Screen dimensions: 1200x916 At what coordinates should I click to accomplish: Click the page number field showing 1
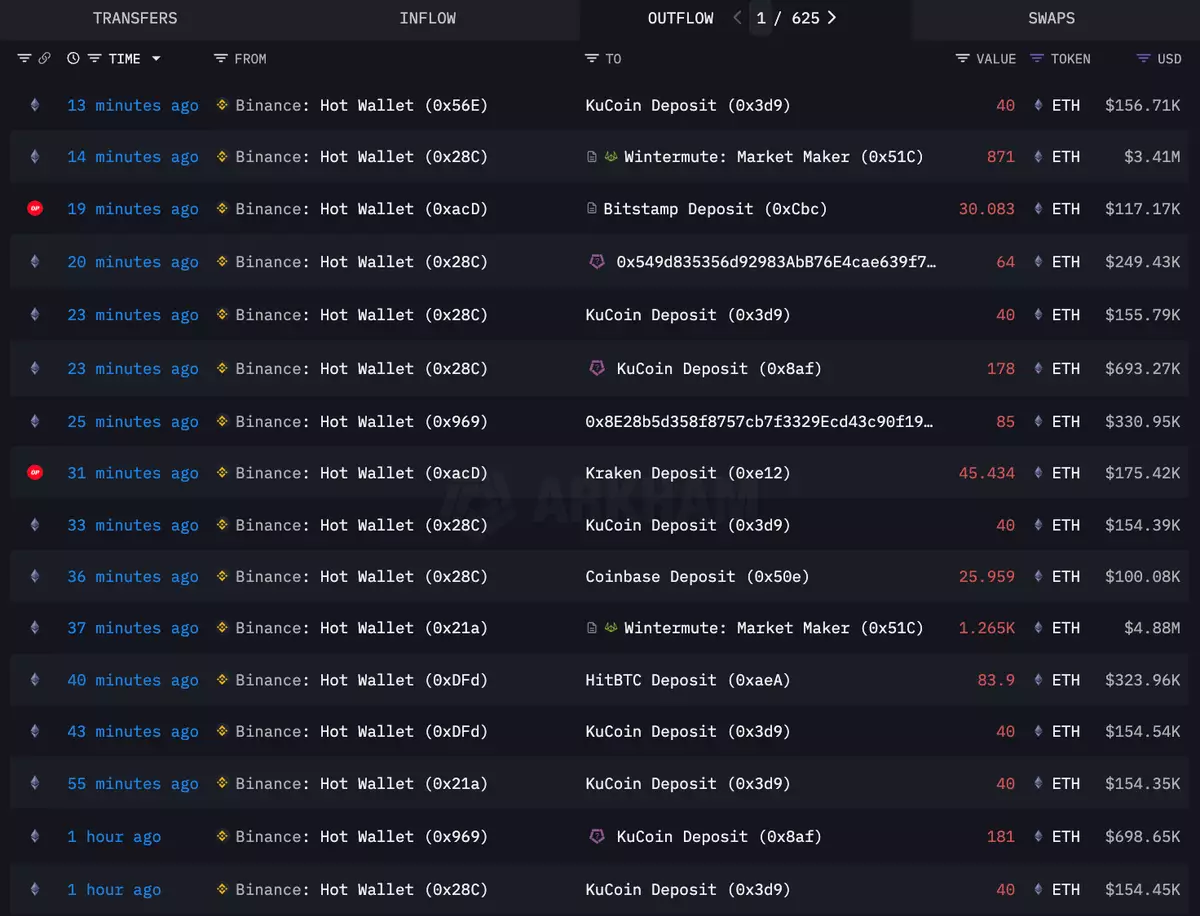[x=761, y=18]
